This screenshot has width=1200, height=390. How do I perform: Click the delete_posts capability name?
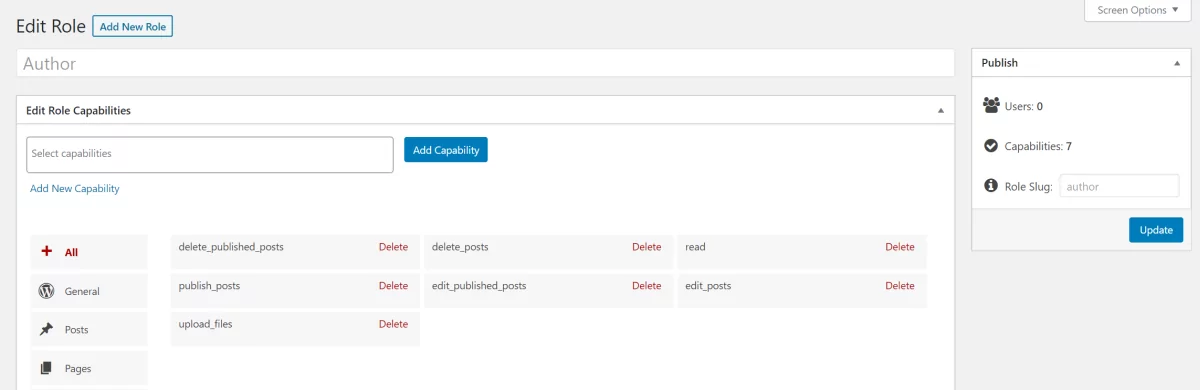[x=460, y=247]
